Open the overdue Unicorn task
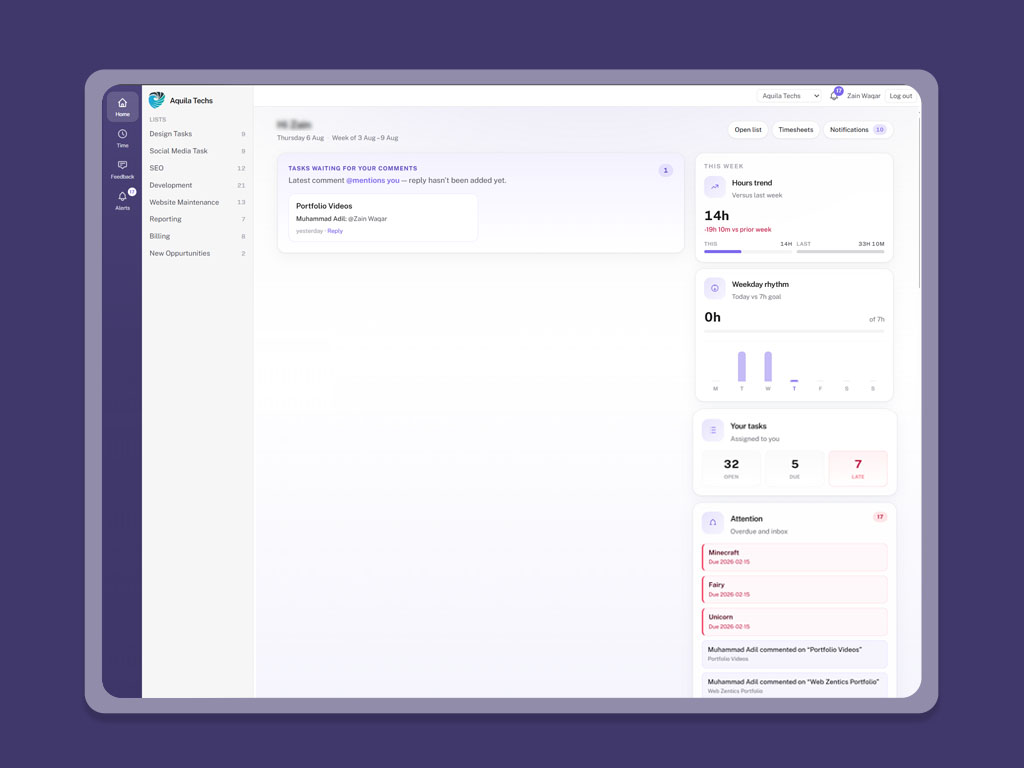Screen dimensions: 1024x768 pos(794,622)
